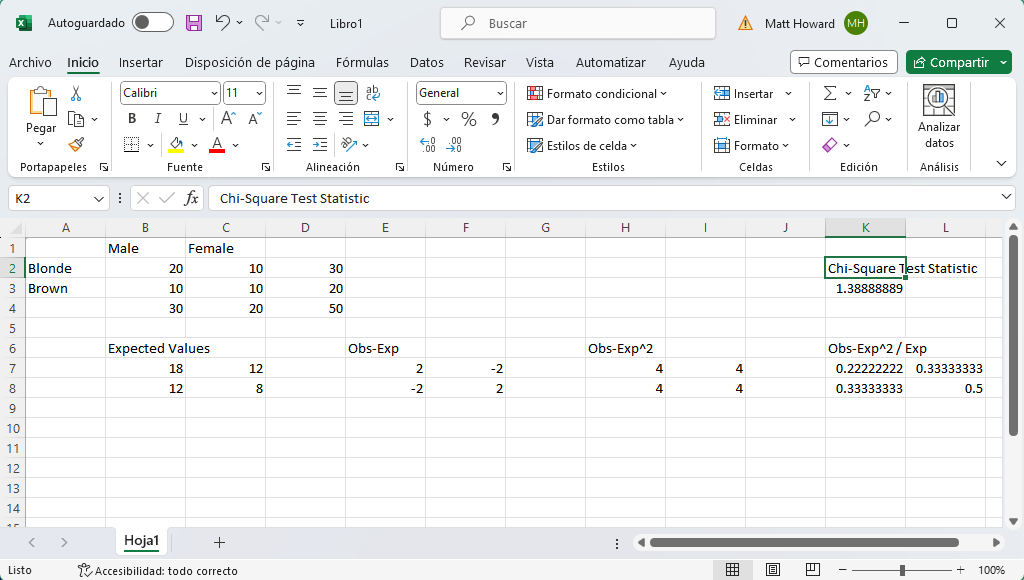Click the Cut scissors icon
1024x580 pixels.
point(76,93)
